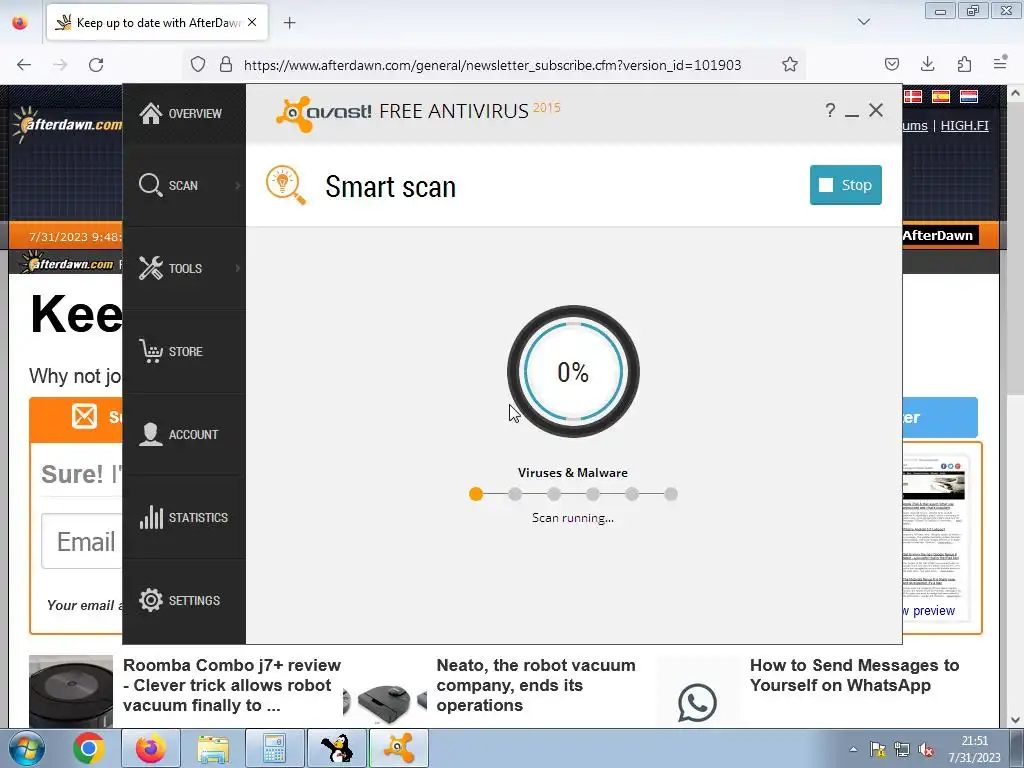Show site security padlock info
This screenshot has width=1024, height=768.
coord(225,65)
